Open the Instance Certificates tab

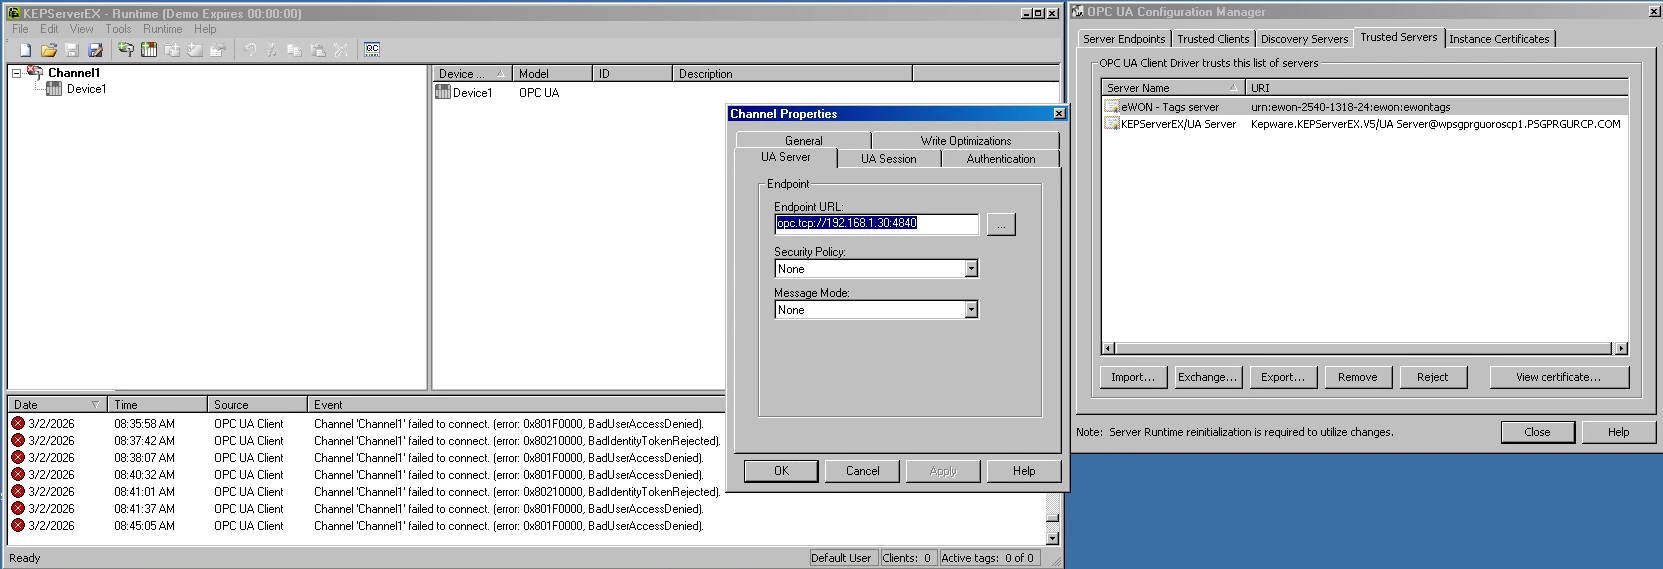pos(1499,39)
